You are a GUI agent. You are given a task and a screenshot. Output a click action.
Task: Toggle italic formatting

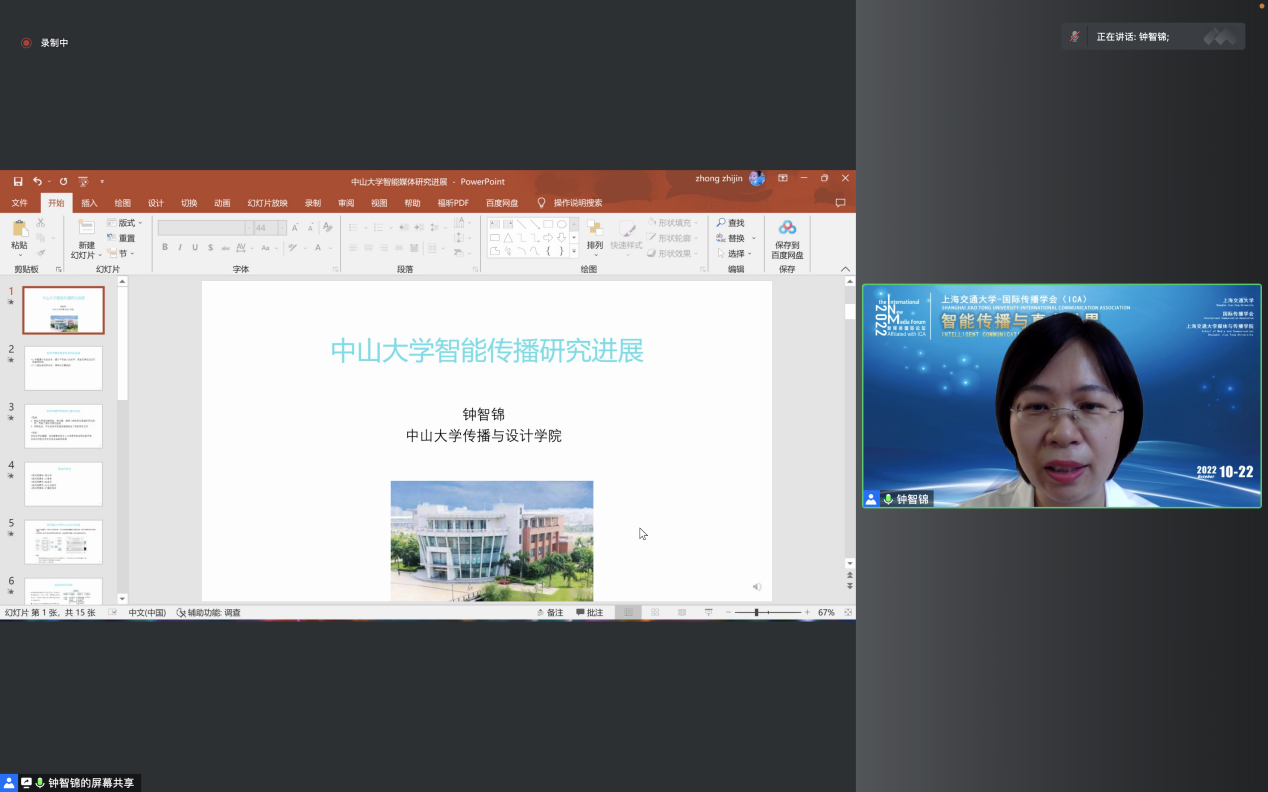[x=180, y=246]
